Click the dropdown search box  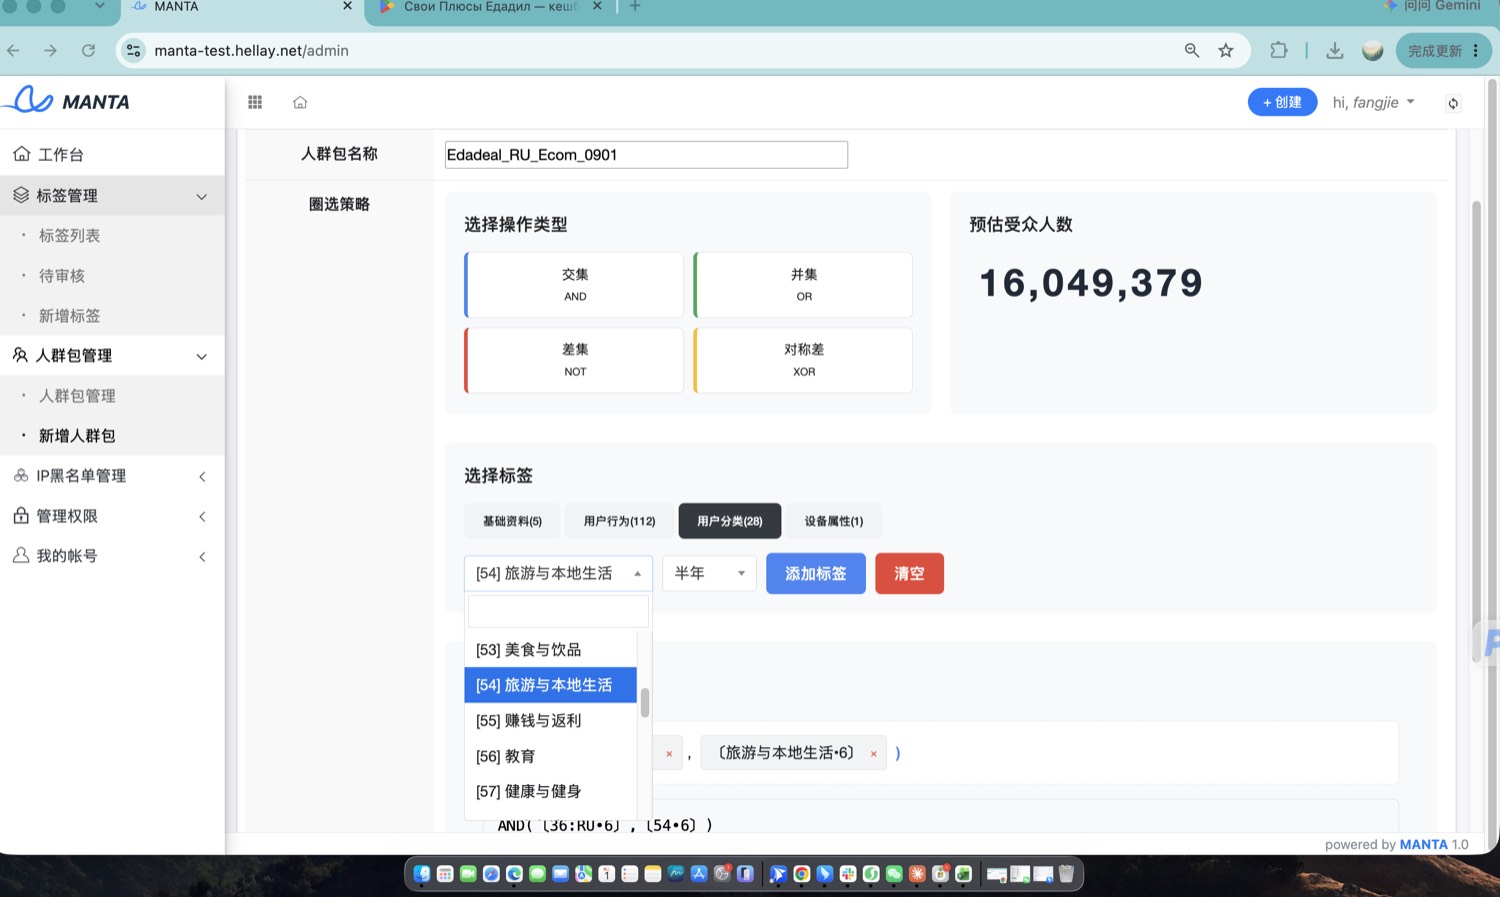tap(558, 611)
